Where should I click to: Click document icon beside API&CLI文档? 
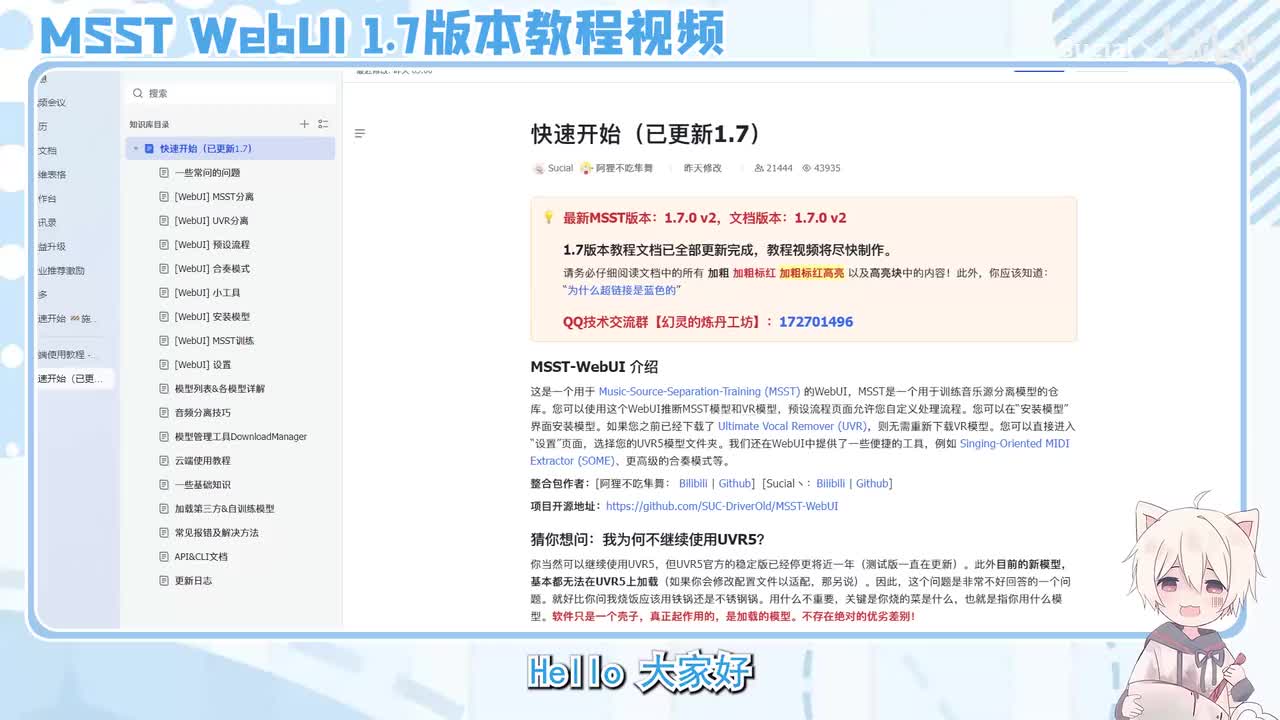click(x=164, y=557)
